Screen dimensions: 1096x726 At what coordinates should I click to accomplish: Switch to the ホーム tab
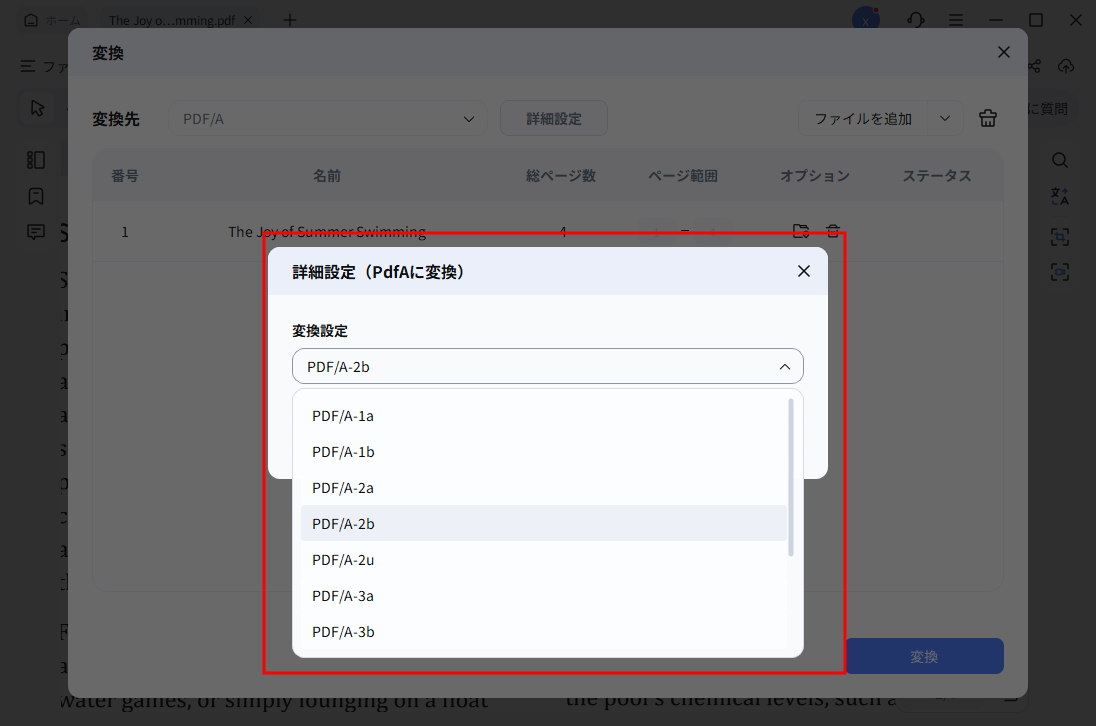pos(52,19)
